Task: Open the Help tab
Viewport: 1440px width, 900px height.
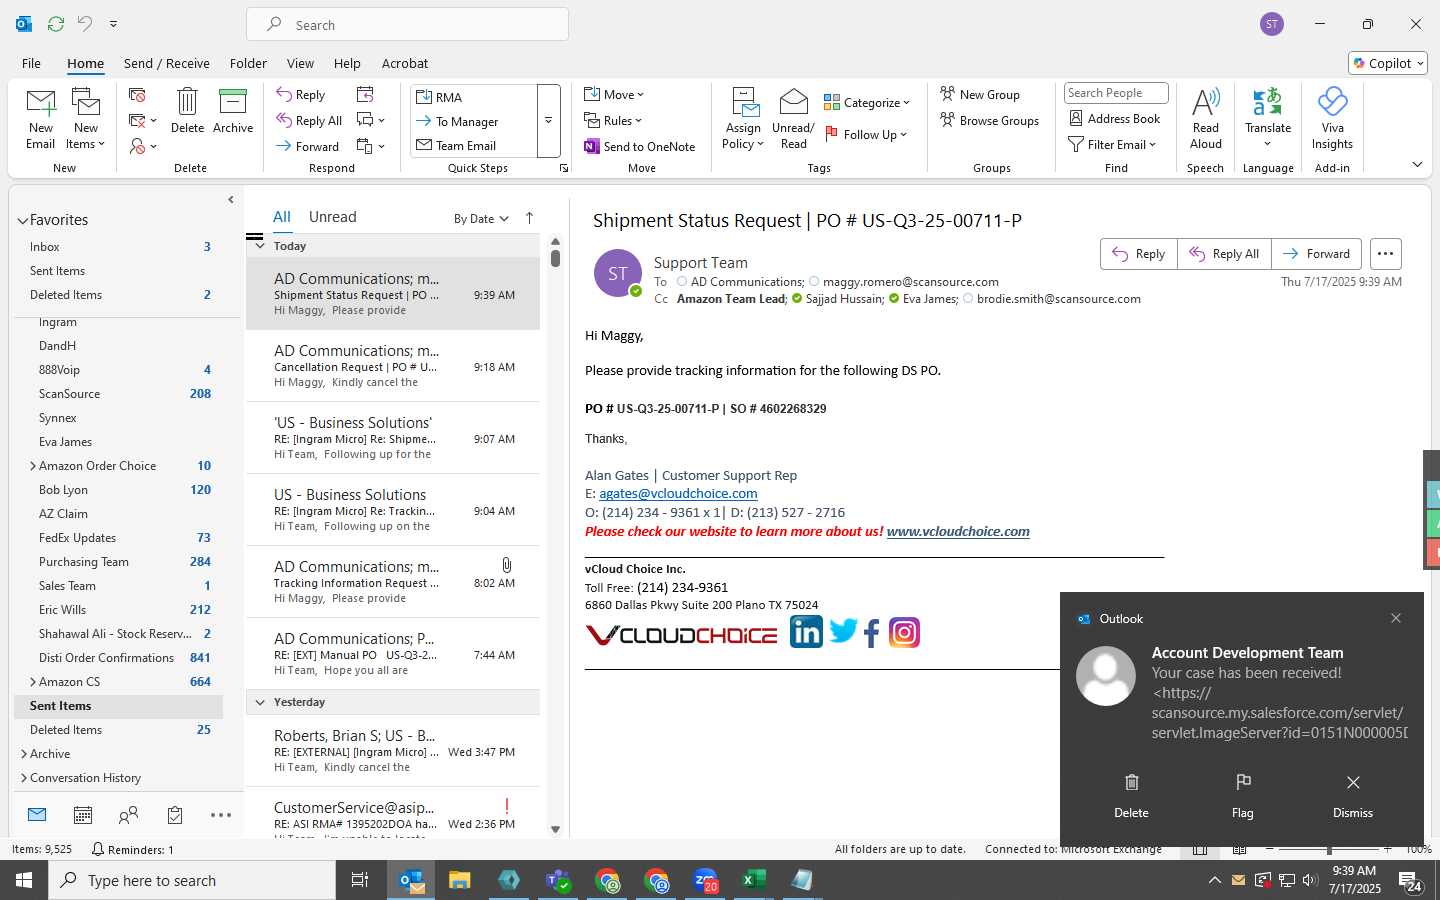Action: click(347, 63)
